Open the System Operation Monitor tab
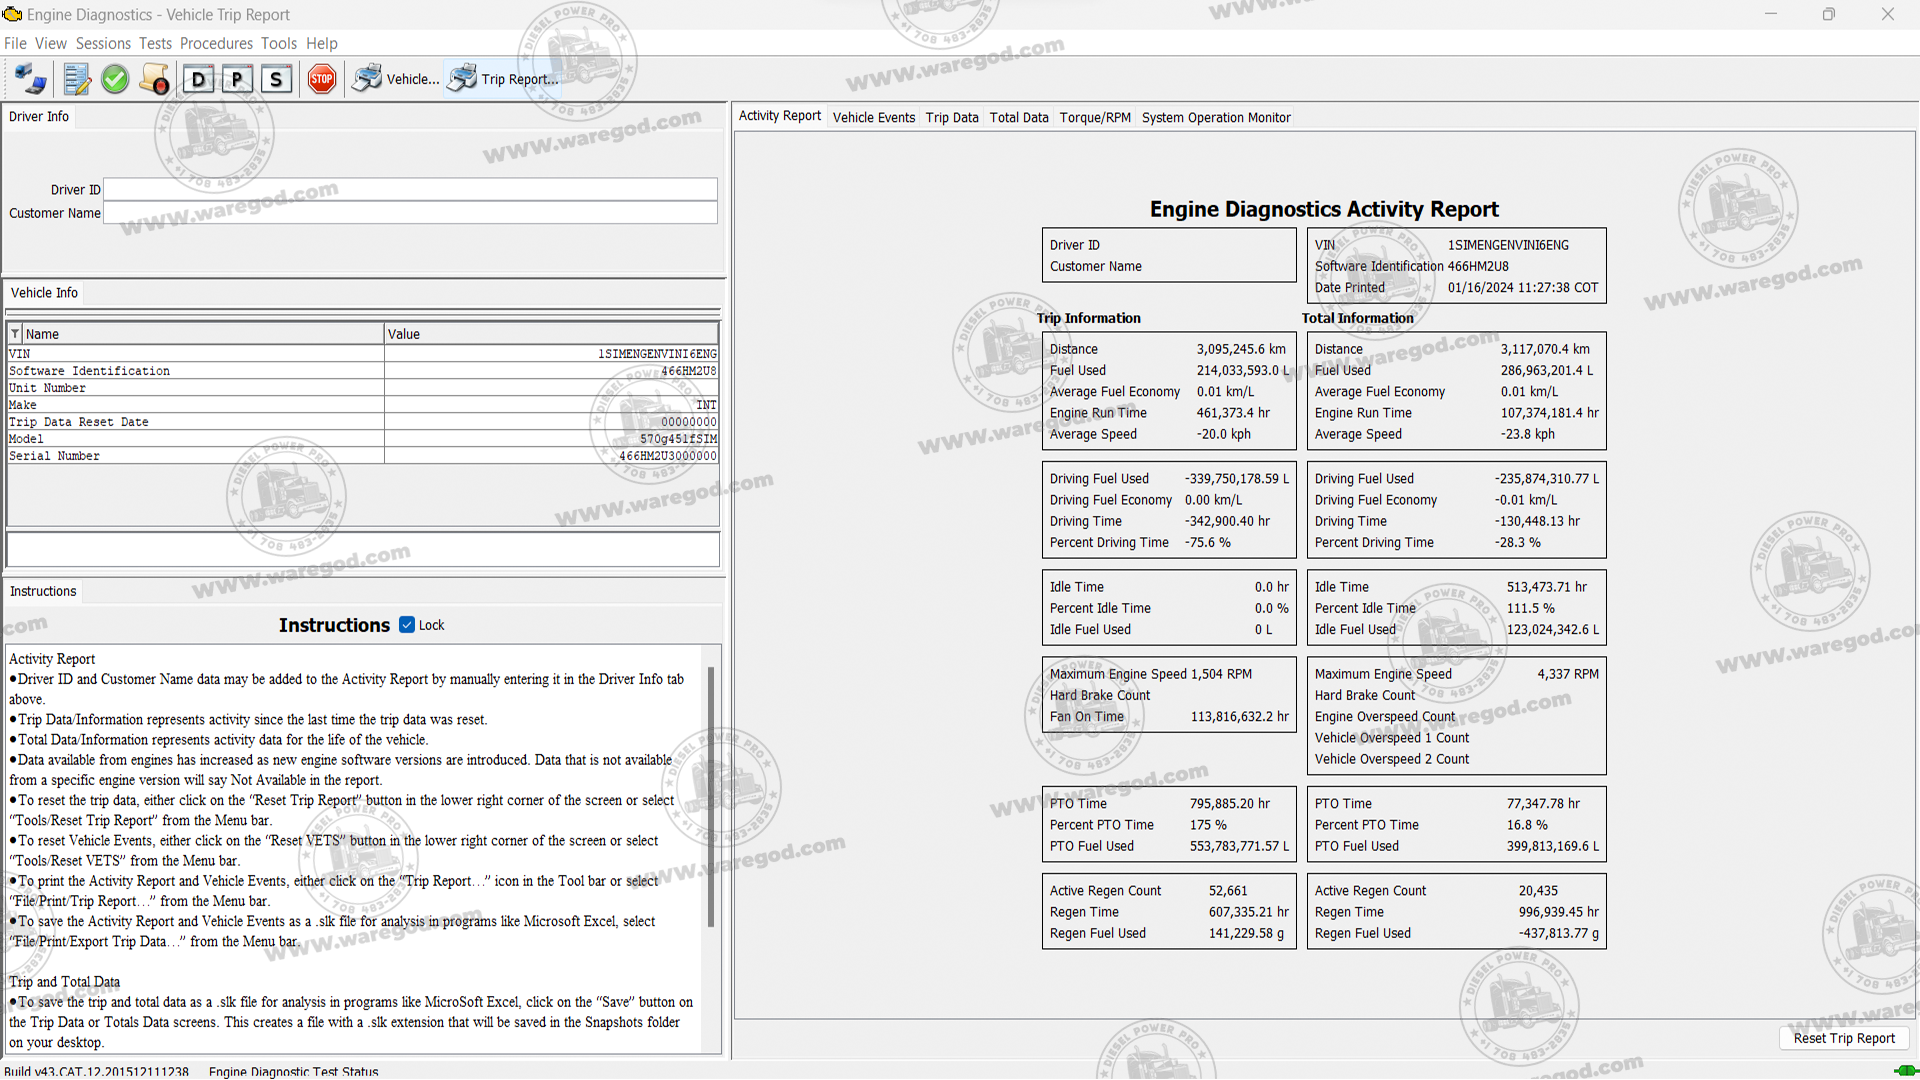Viewport: 1920px width, 1080px height. click(x=1216, y=117)
